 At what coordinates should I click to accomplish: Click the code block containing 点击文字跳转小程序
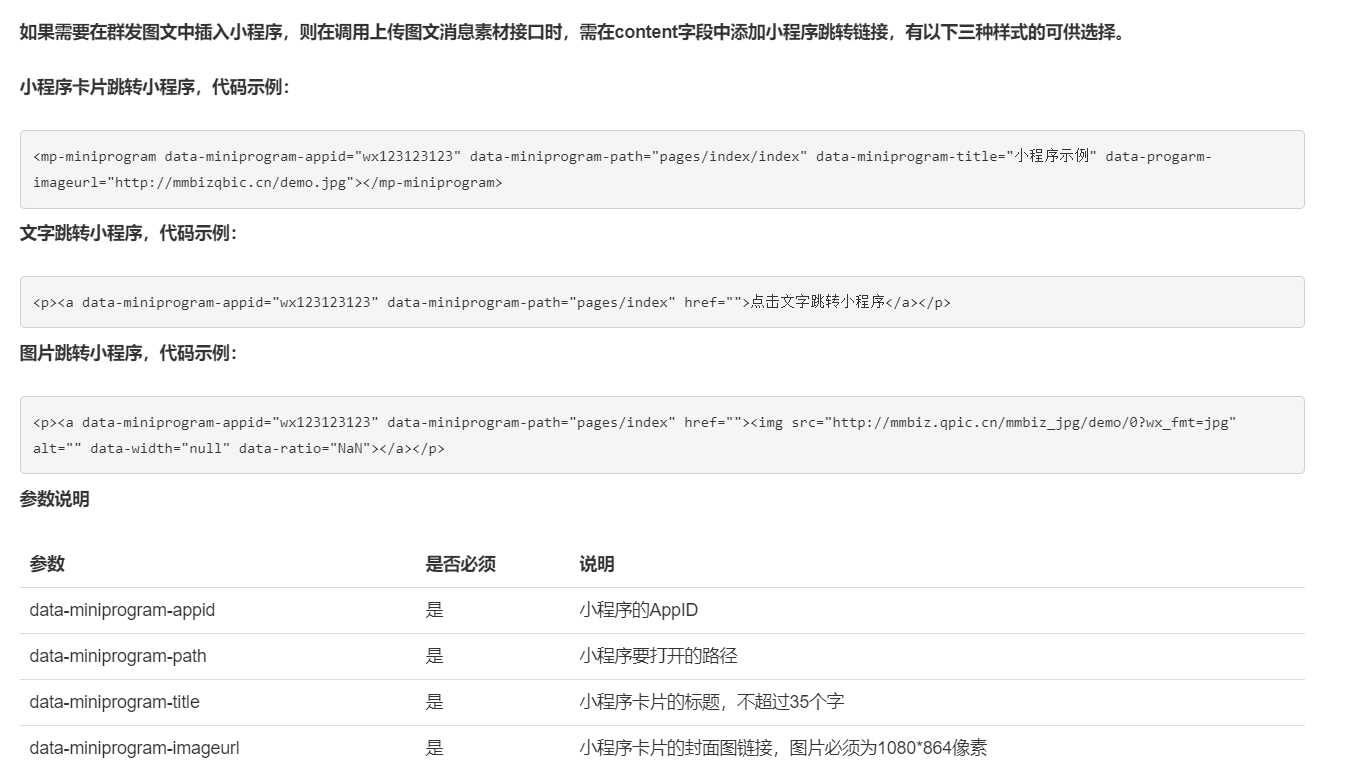(x=662, y=302)
